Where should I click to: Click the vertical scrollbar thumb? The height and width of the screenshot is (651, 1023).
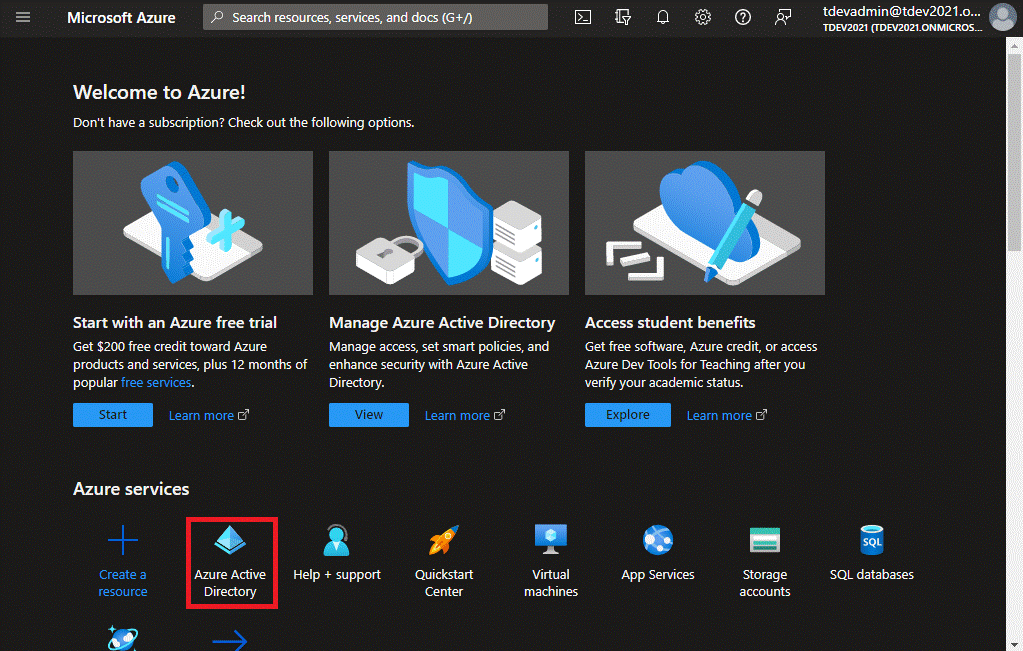(x=1014, y=153)
